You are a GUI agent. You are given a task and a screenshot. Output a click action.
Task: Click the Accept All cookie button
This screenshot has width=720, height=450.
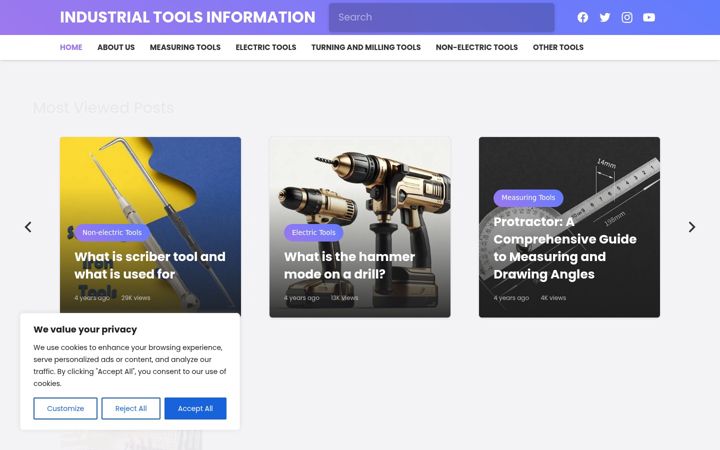[195, 408]
